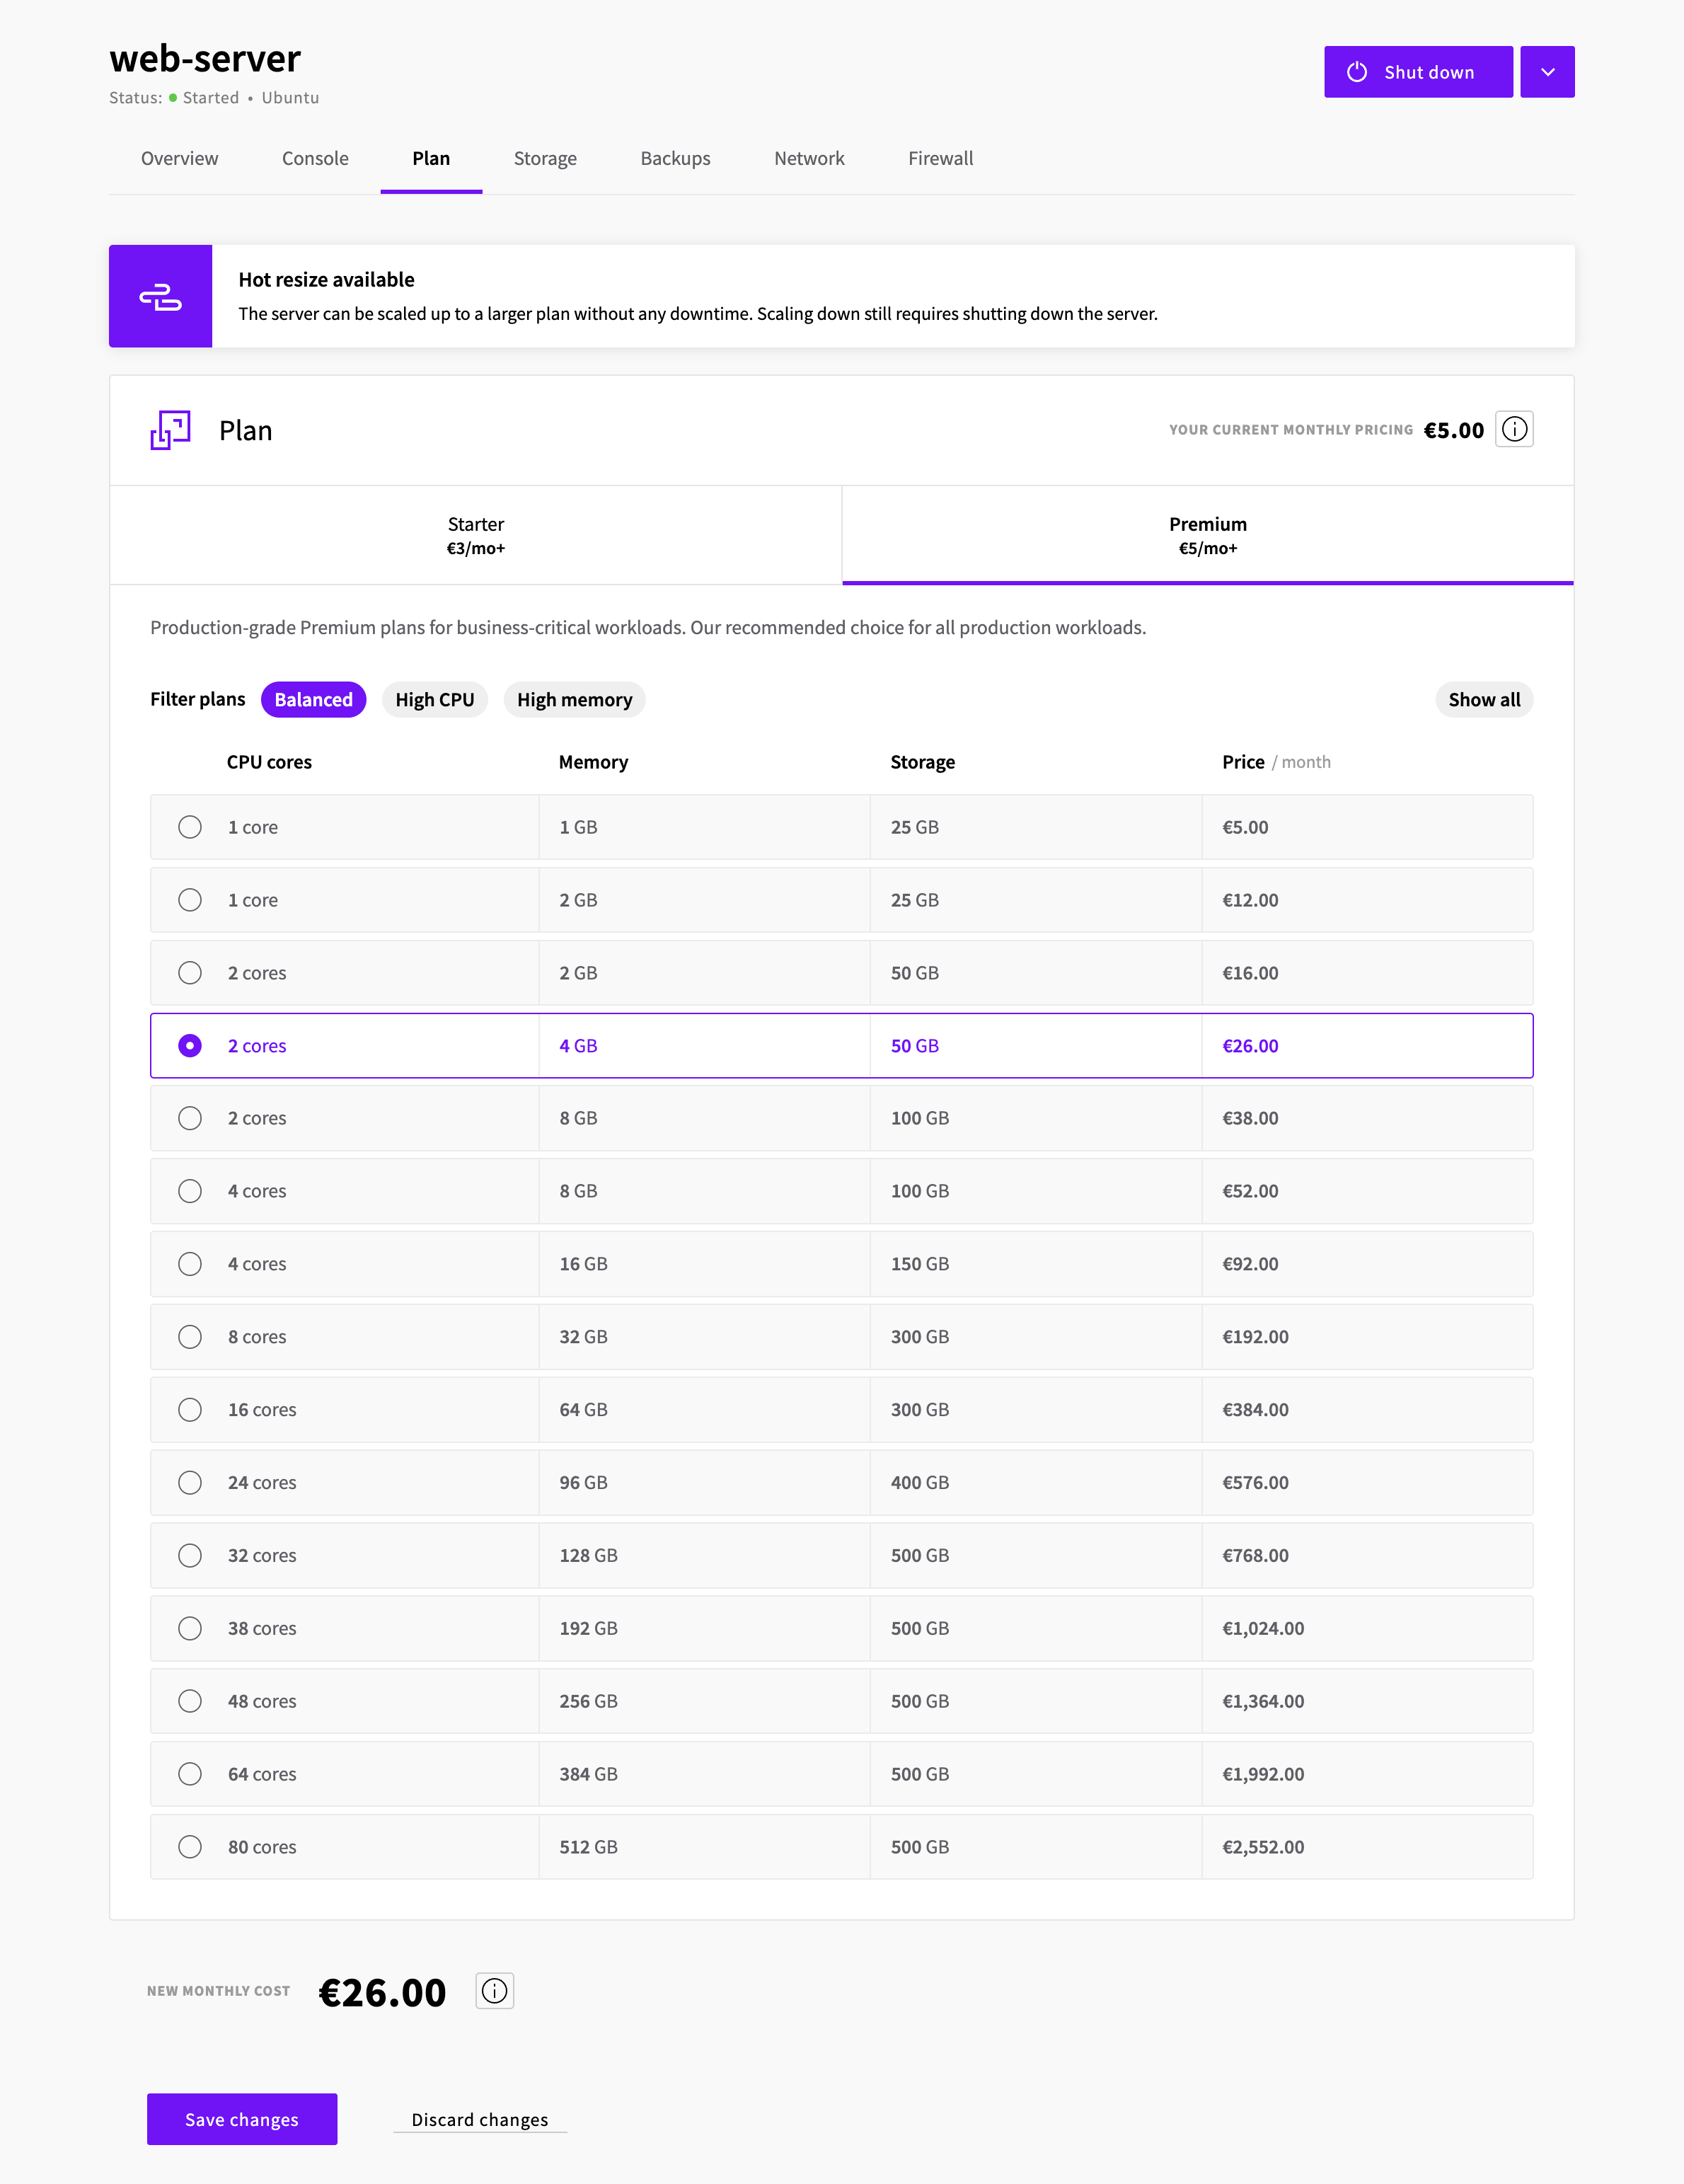Select the 1 core 2 GB plan radio
Image resolution: width=1684 pixels, height=2184 pixels.
[190, 900]
